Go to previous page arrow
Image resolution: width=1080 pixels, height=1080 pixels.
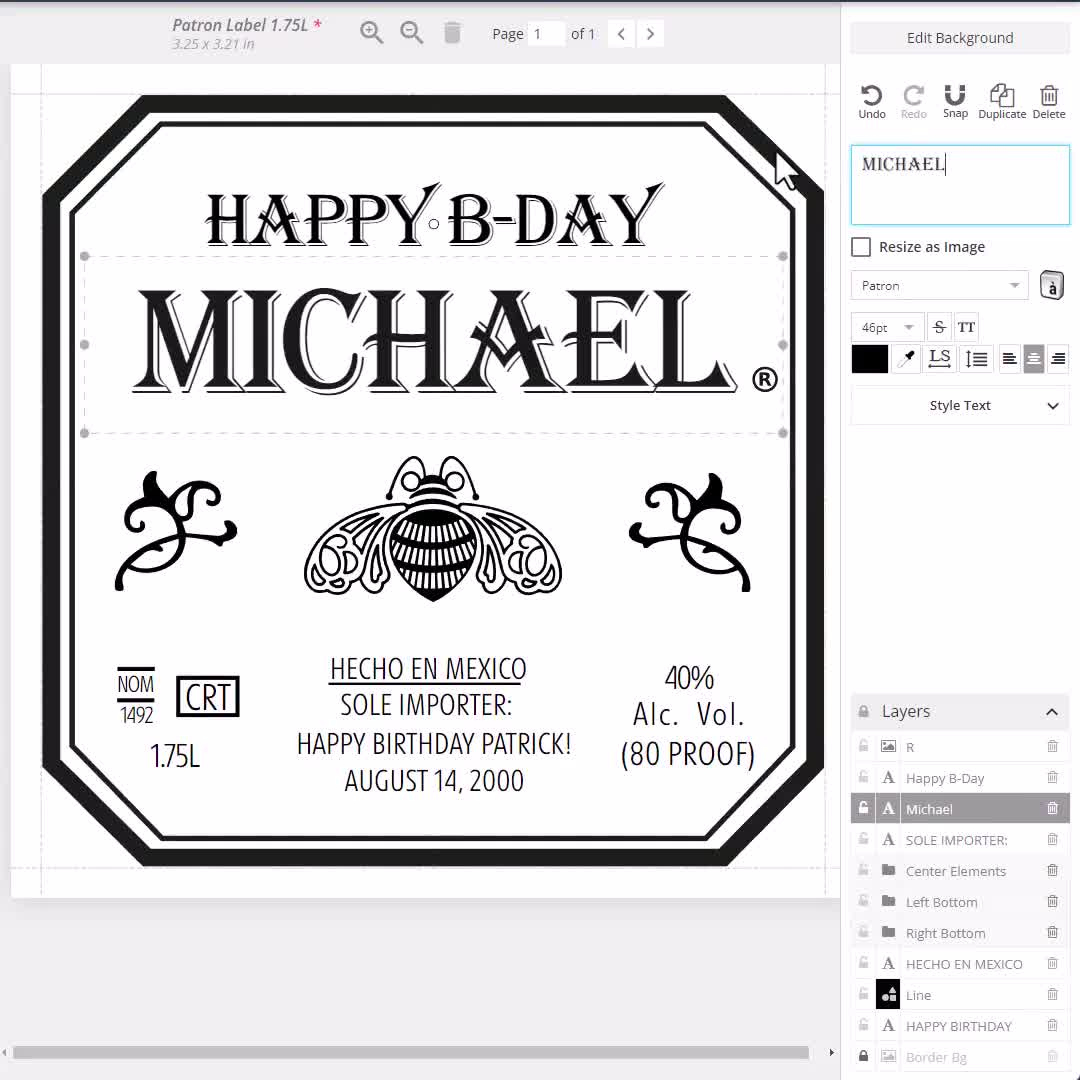[x=621, y=34]
